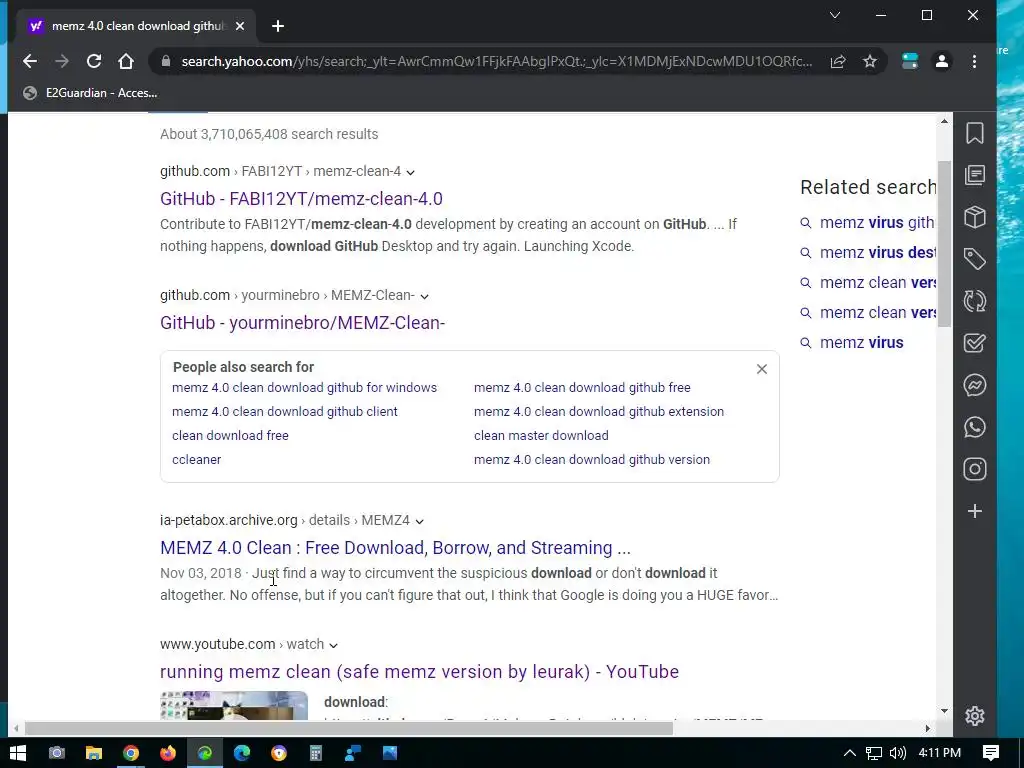Click the clean download free suggestion
1024x768 pixels.
pos(230,436)
